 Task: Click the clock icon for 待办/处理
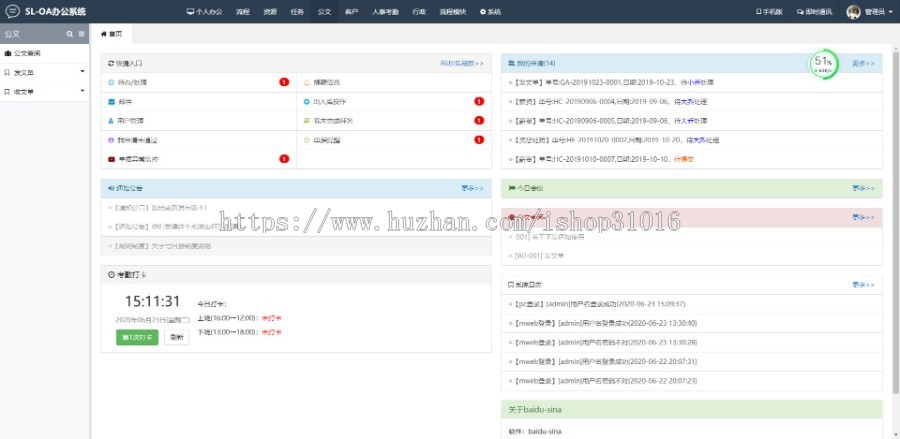[x=111, y=83]
